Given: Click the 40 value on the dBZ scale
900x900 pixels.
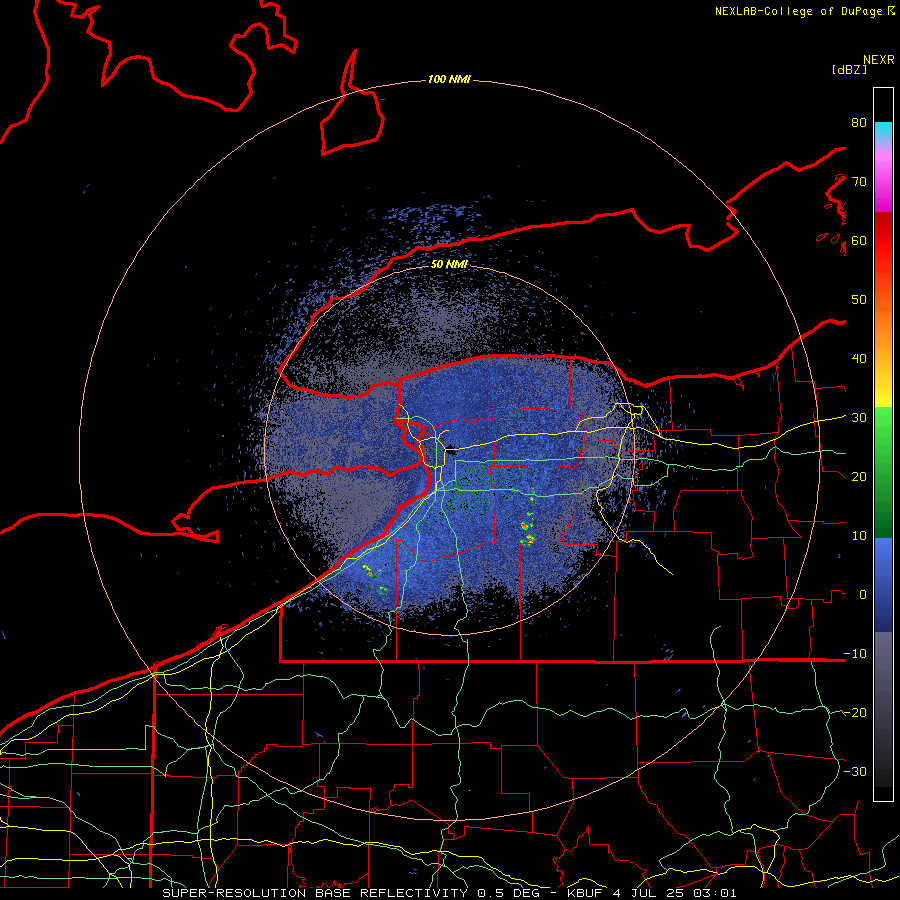Looking at the screenshot, I should pos(859,359).
